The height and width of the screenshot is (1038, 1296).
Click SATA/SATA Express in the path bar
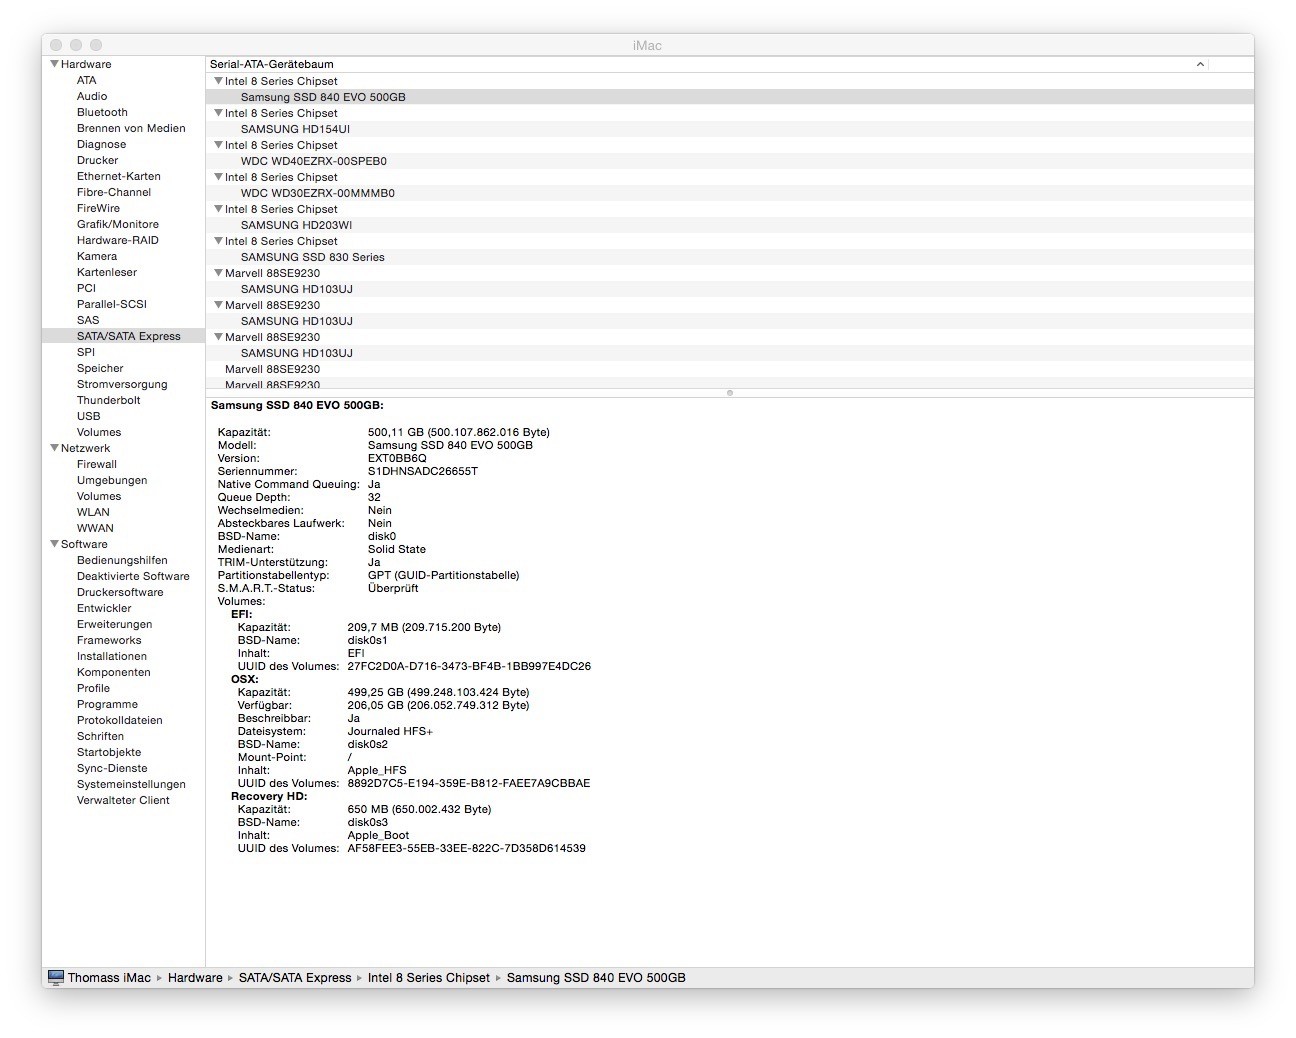295,978
